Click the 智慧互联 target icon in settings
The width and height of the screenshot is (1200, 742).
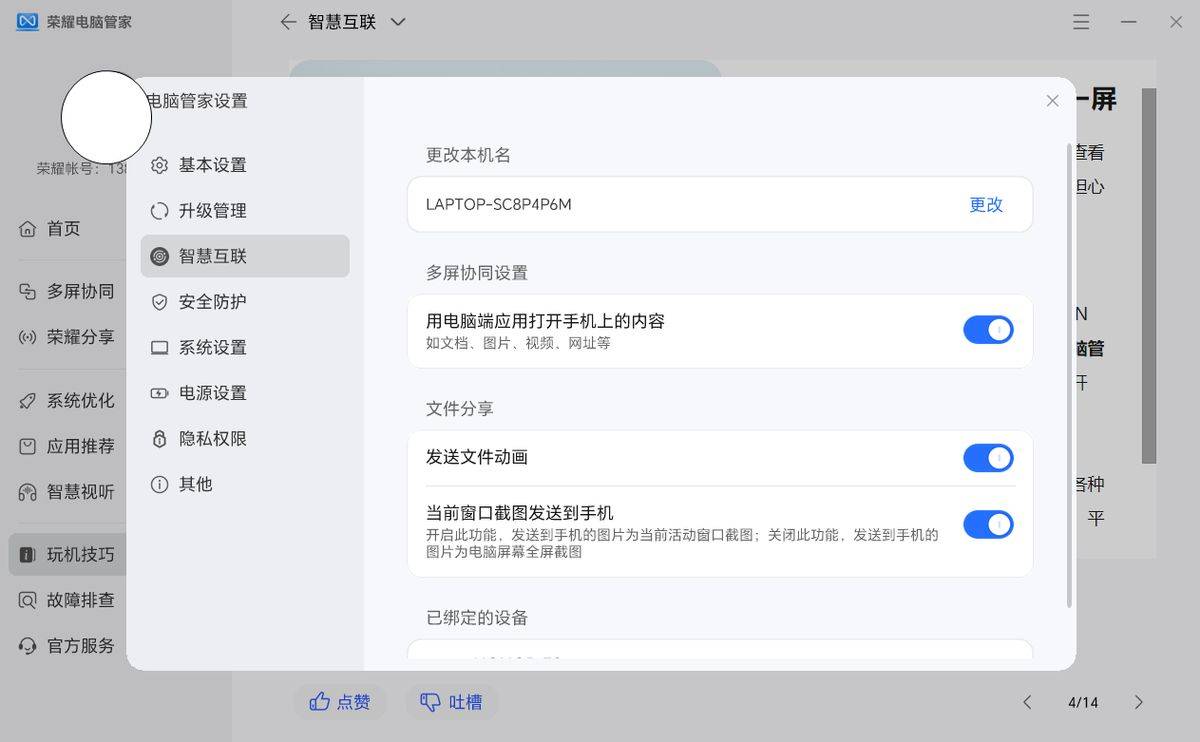pyautogui.click(x=159, y=256)
